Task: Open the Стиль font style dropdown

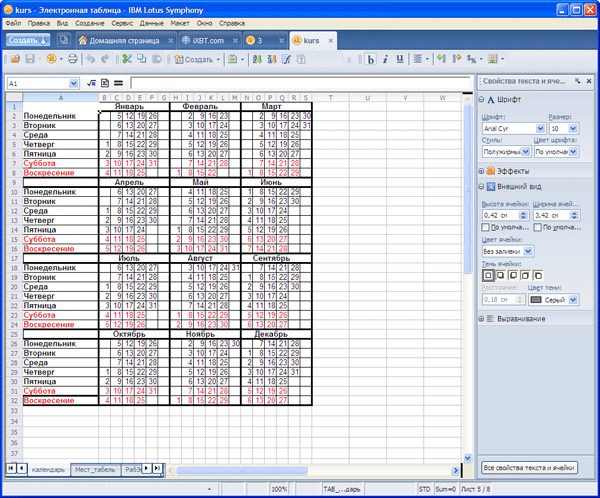Action: tap(526, 152)
